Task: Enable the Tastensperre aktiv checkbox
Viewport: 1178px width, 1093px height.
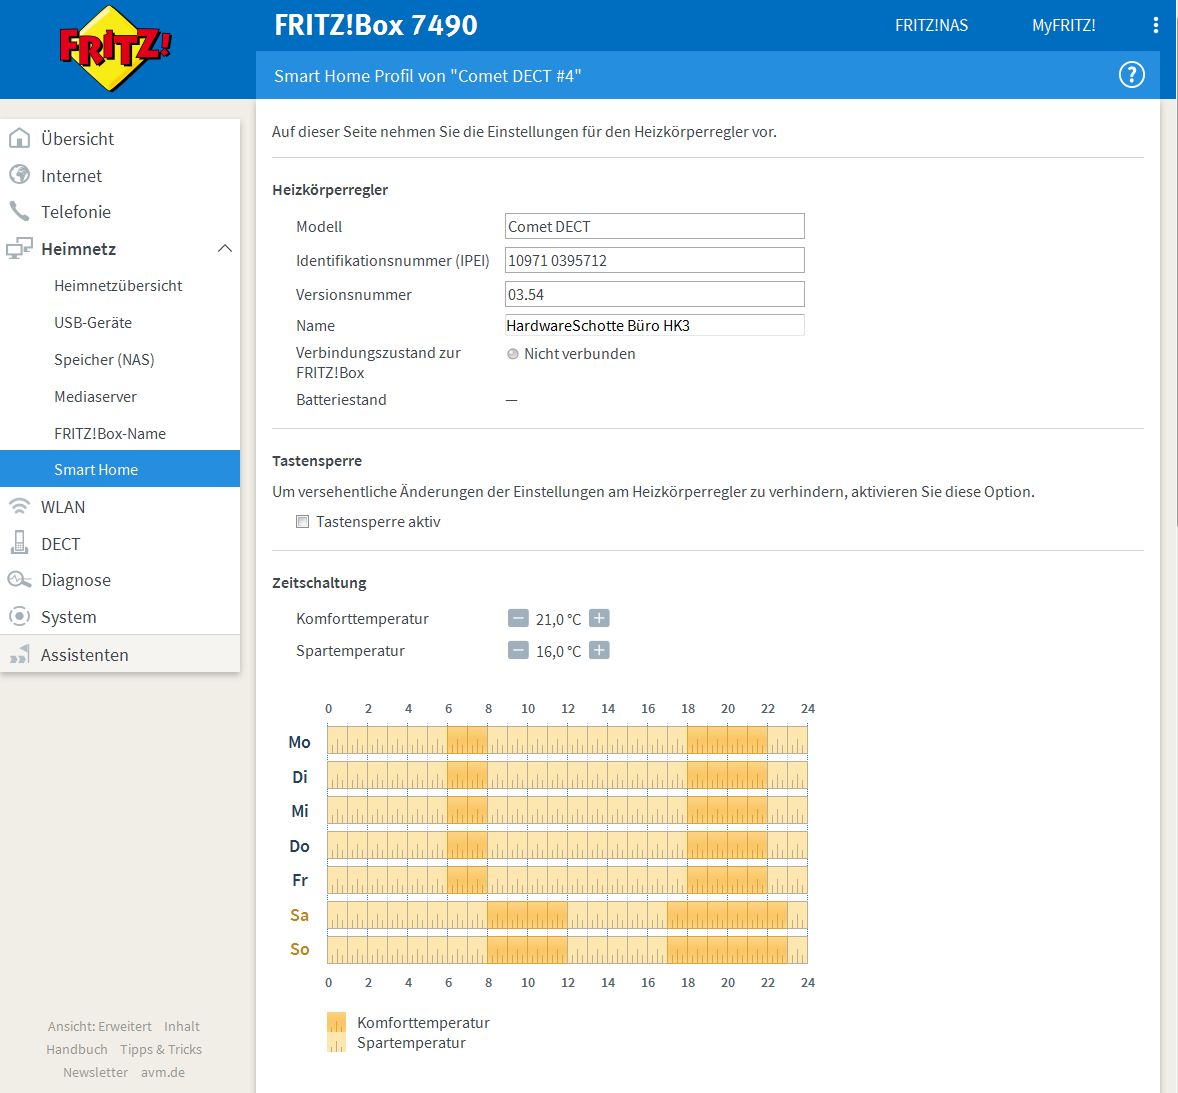Action: coord(303,521)
